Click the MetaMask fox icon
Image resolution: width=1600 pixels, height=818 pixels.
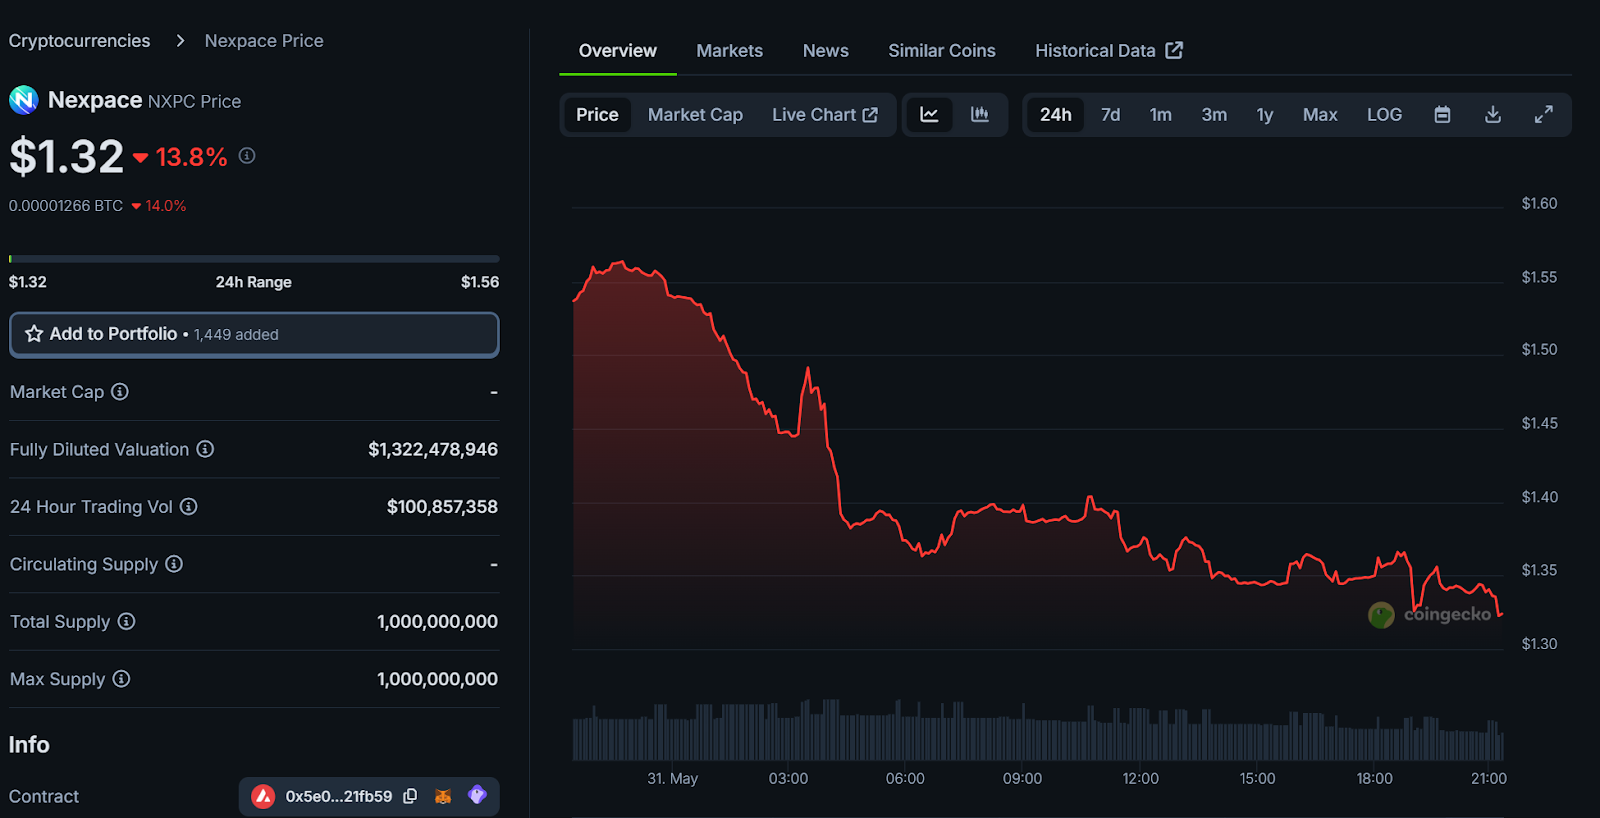pyautogui.click(x=443, y=796)
